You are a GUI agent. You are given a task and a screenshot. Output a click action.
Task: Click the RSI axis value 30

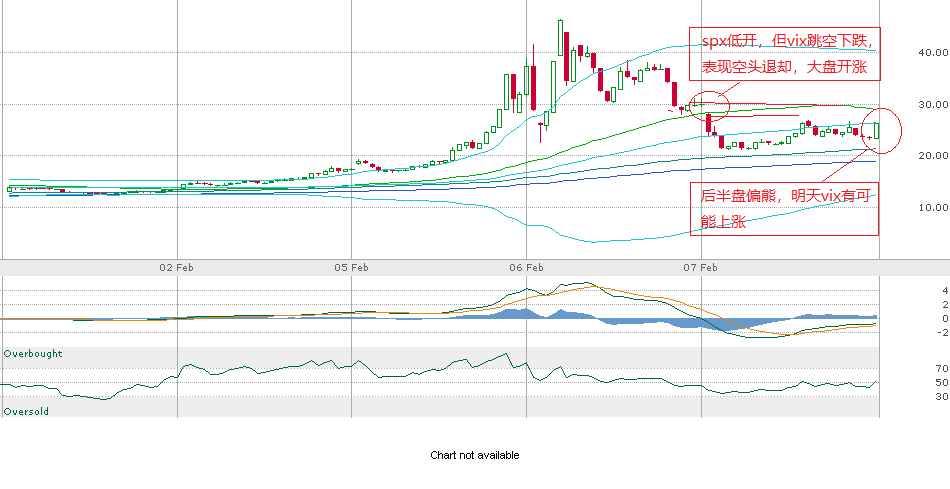coord(942,397)
